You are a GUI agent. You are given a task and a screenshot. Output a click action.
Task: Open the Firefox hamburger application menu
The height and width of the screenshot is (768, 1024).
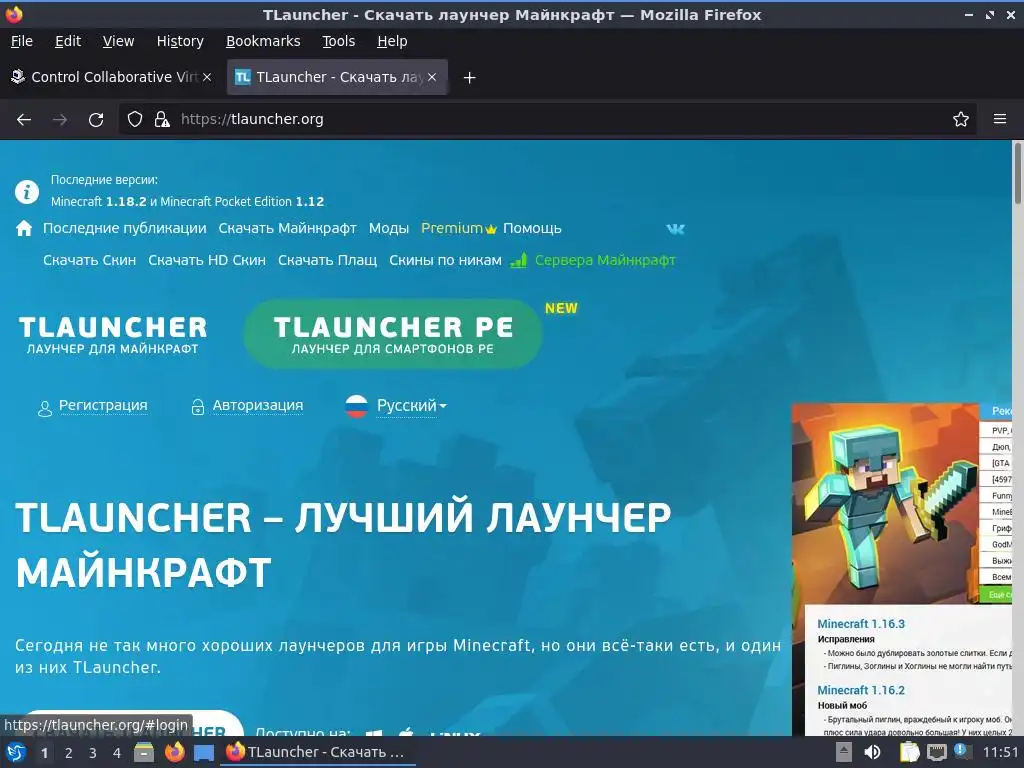pos(1000,120)
